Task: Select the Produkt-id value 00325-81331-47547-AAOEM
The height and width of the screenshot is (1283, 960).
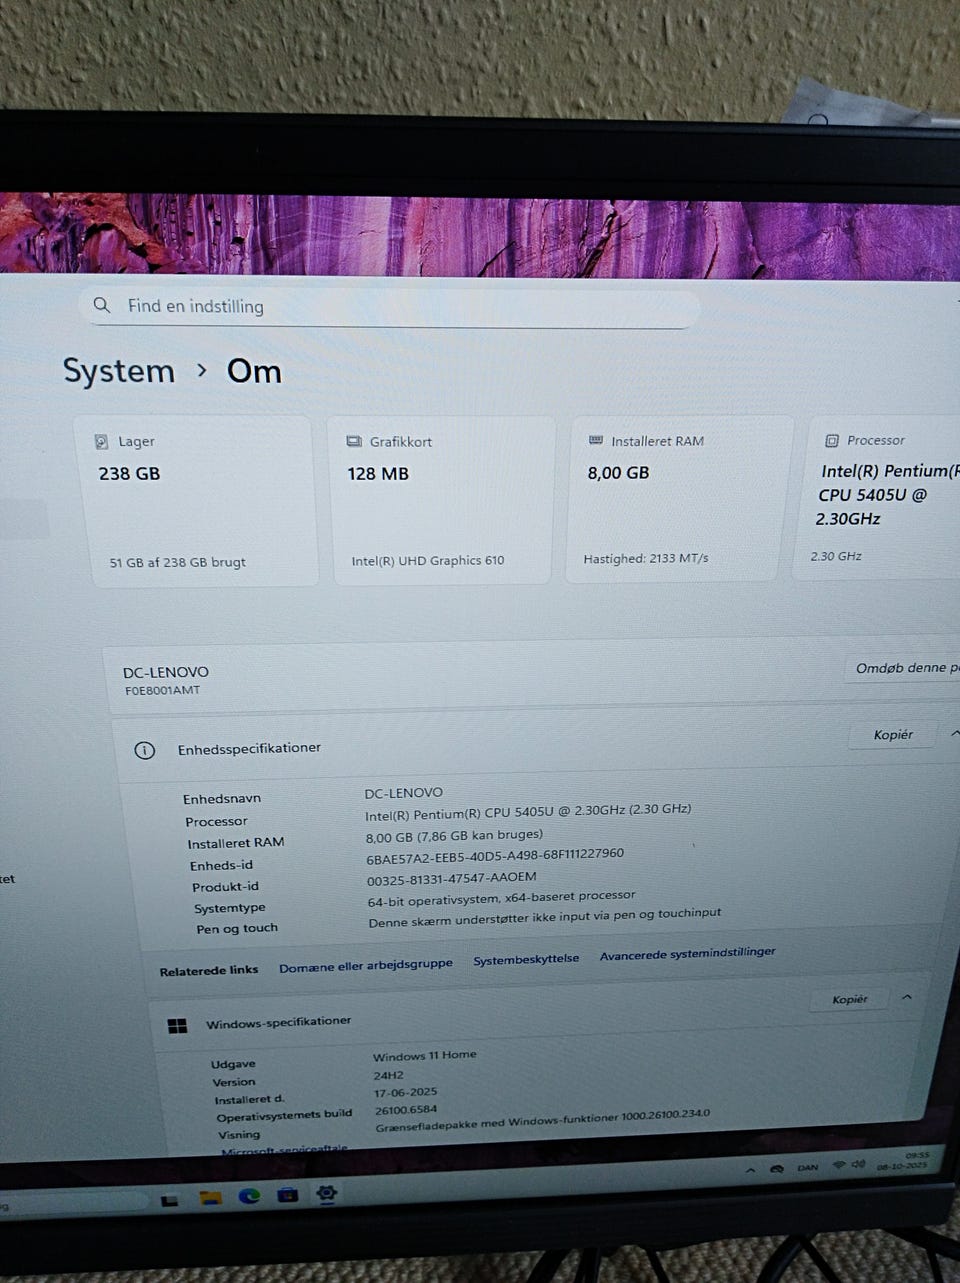Action: click(451, 878)
